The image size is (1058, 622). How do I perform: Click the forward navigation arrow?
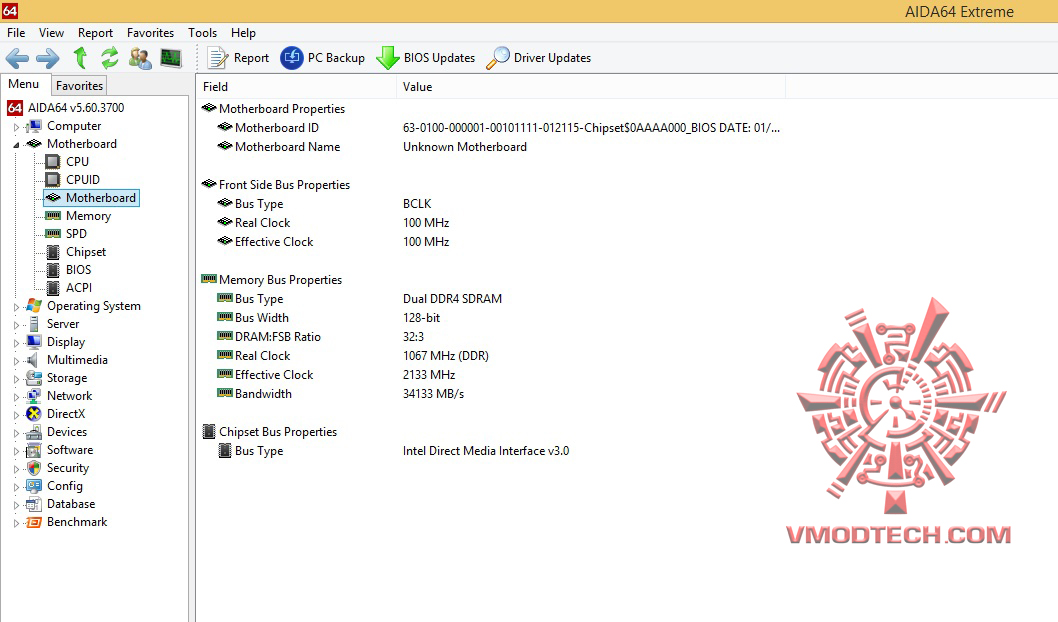[x=47, y=58]
